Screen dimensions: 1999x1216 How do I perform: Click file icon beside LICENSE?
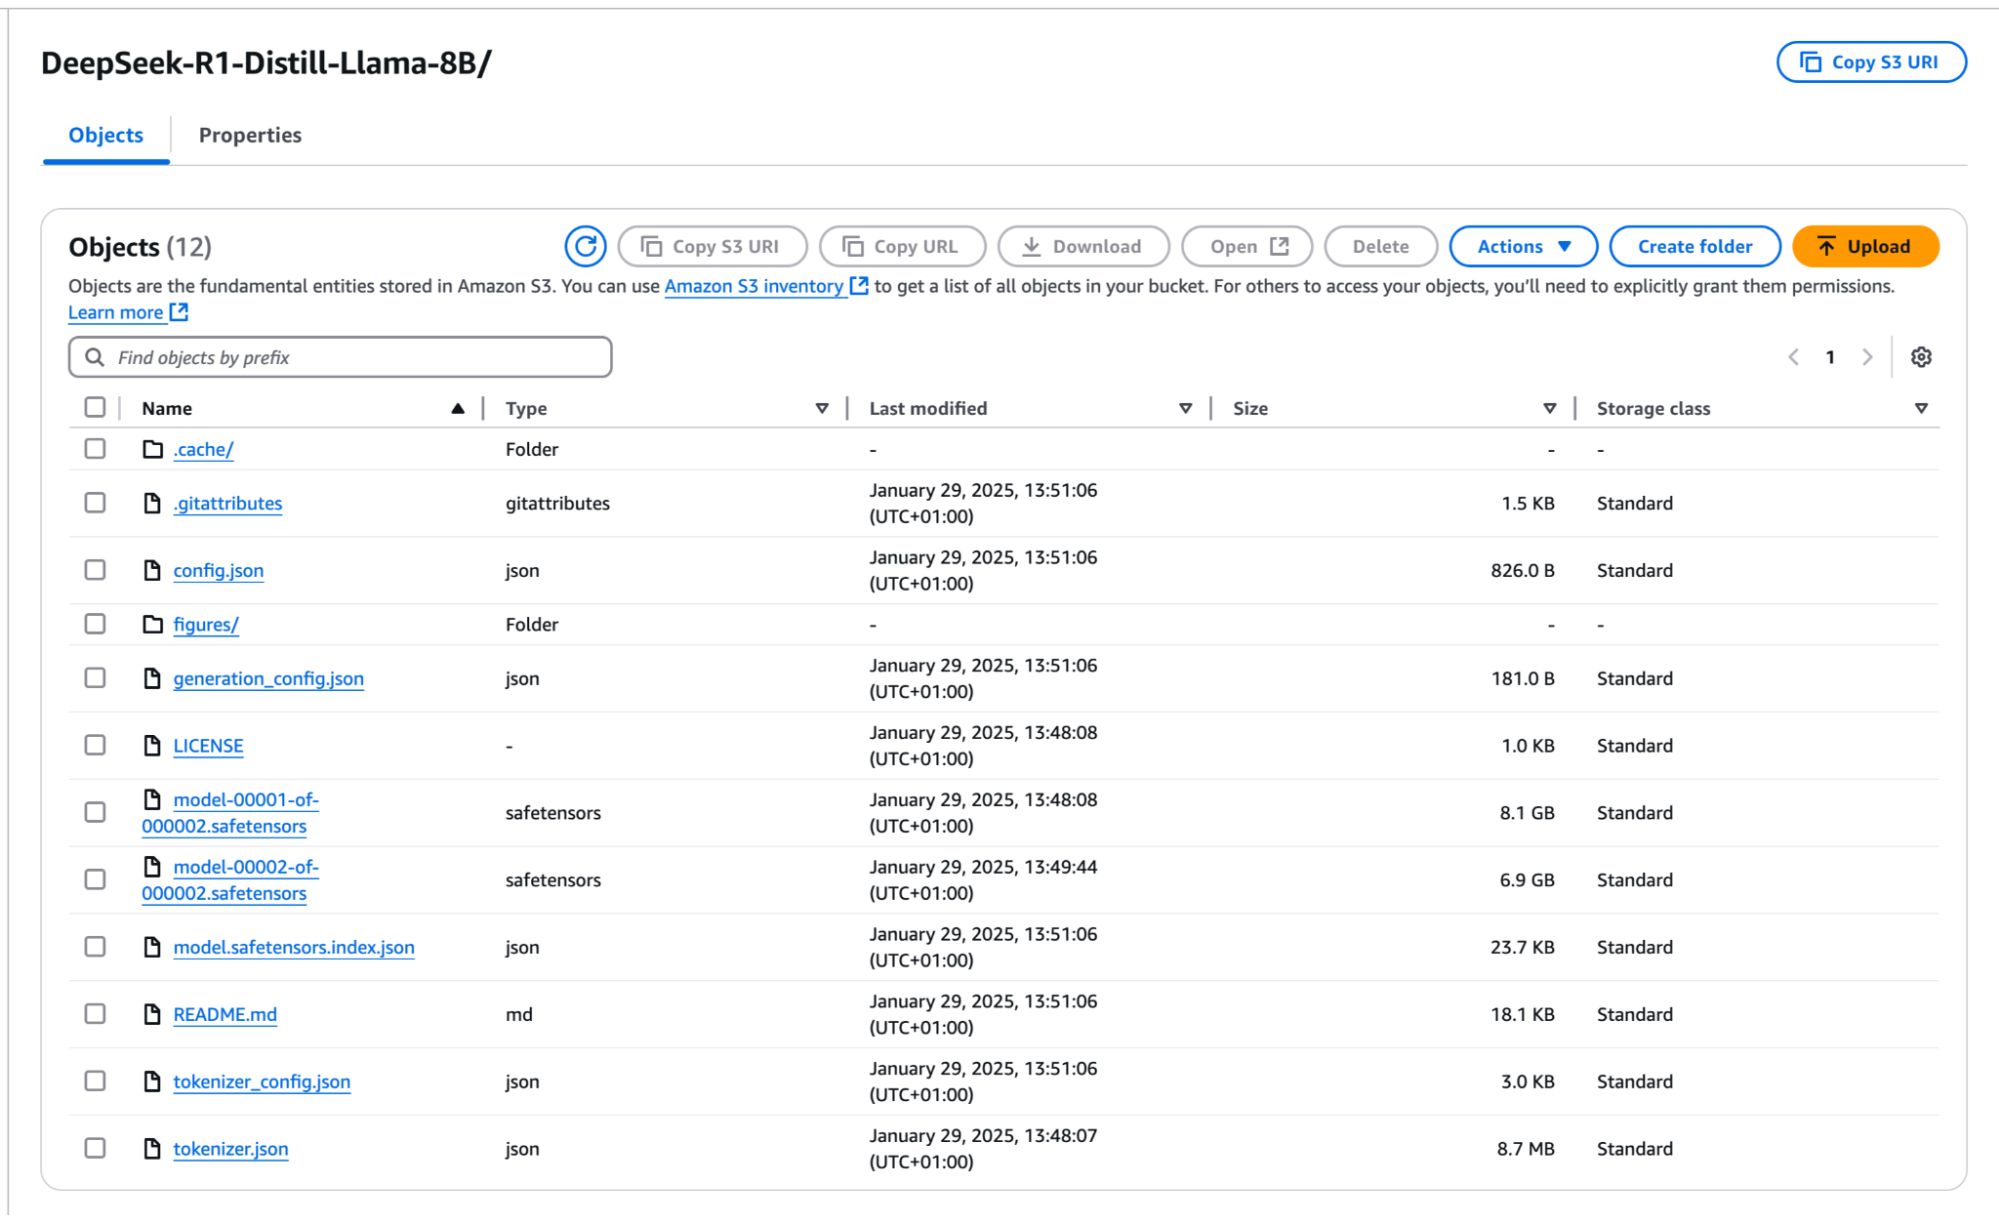pos(152,745)
